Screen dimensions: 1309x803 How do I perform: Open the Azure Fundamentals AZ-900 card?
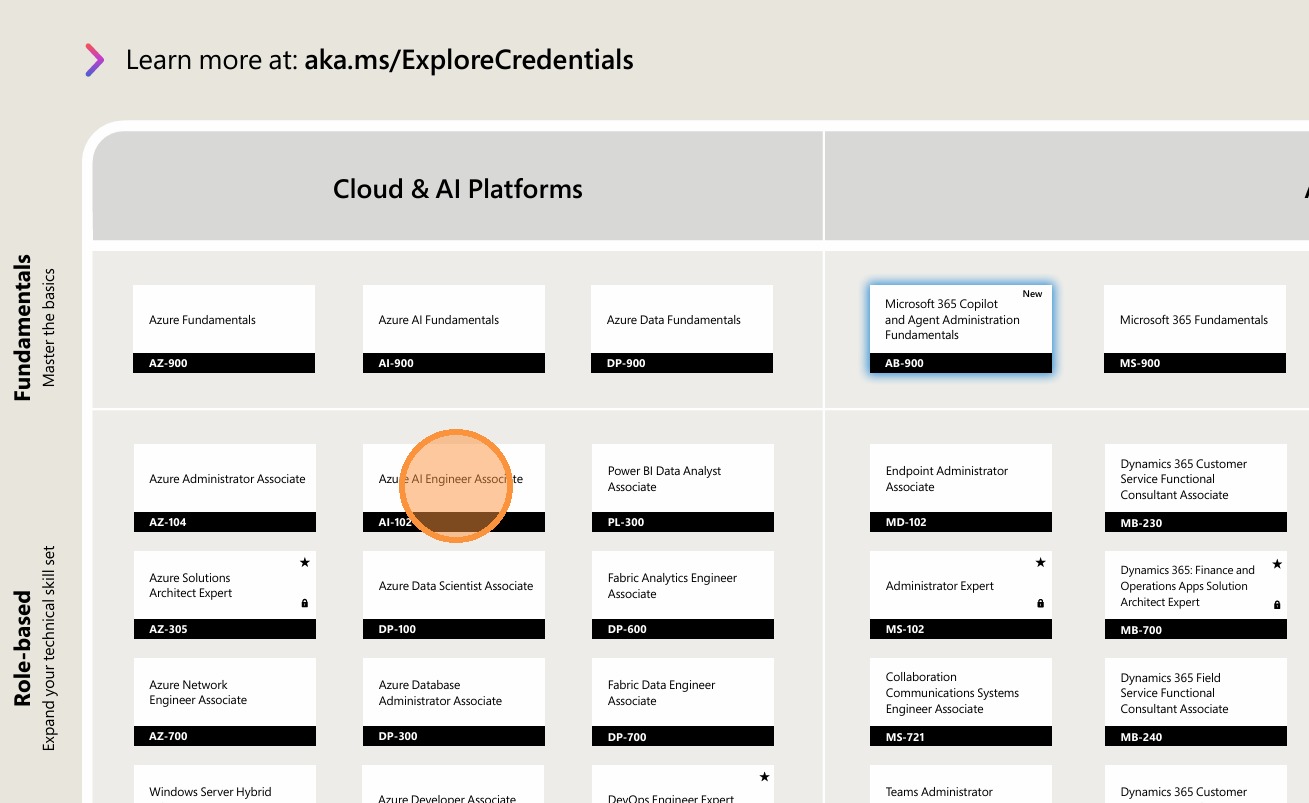(x=224, y=329)
